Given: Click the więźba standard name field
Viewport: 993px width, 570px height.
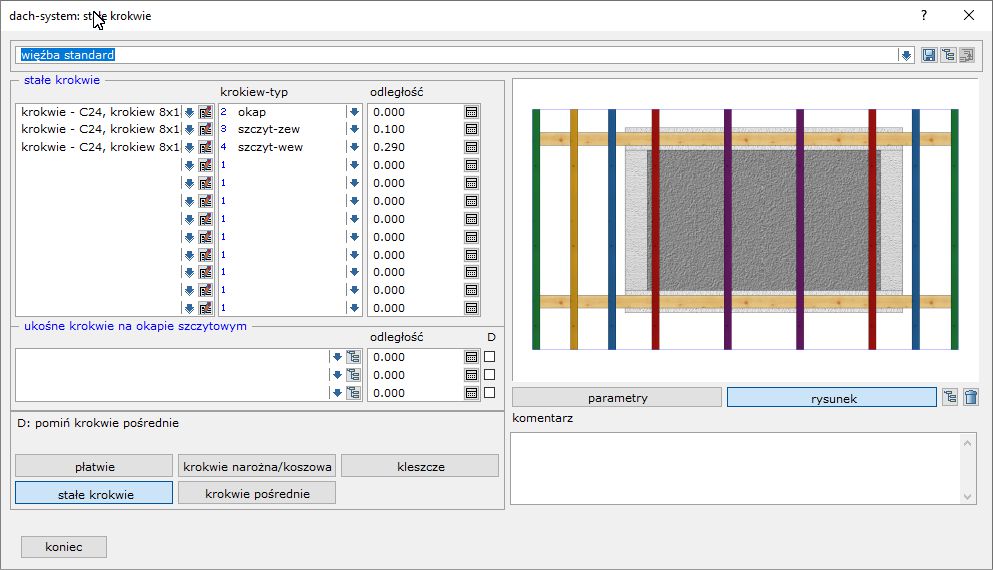Looking at the screenshot, I should pos(456,55).
